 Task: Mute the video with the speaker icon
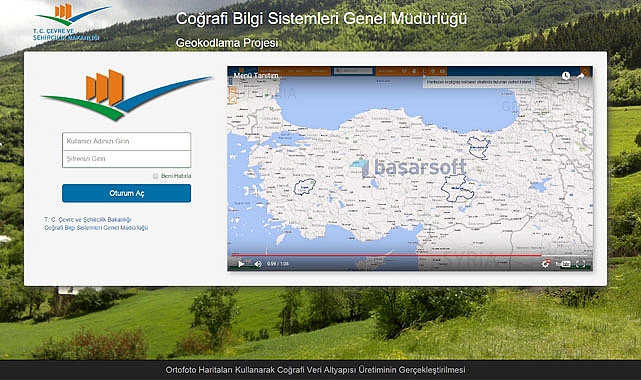click(258, 264)
